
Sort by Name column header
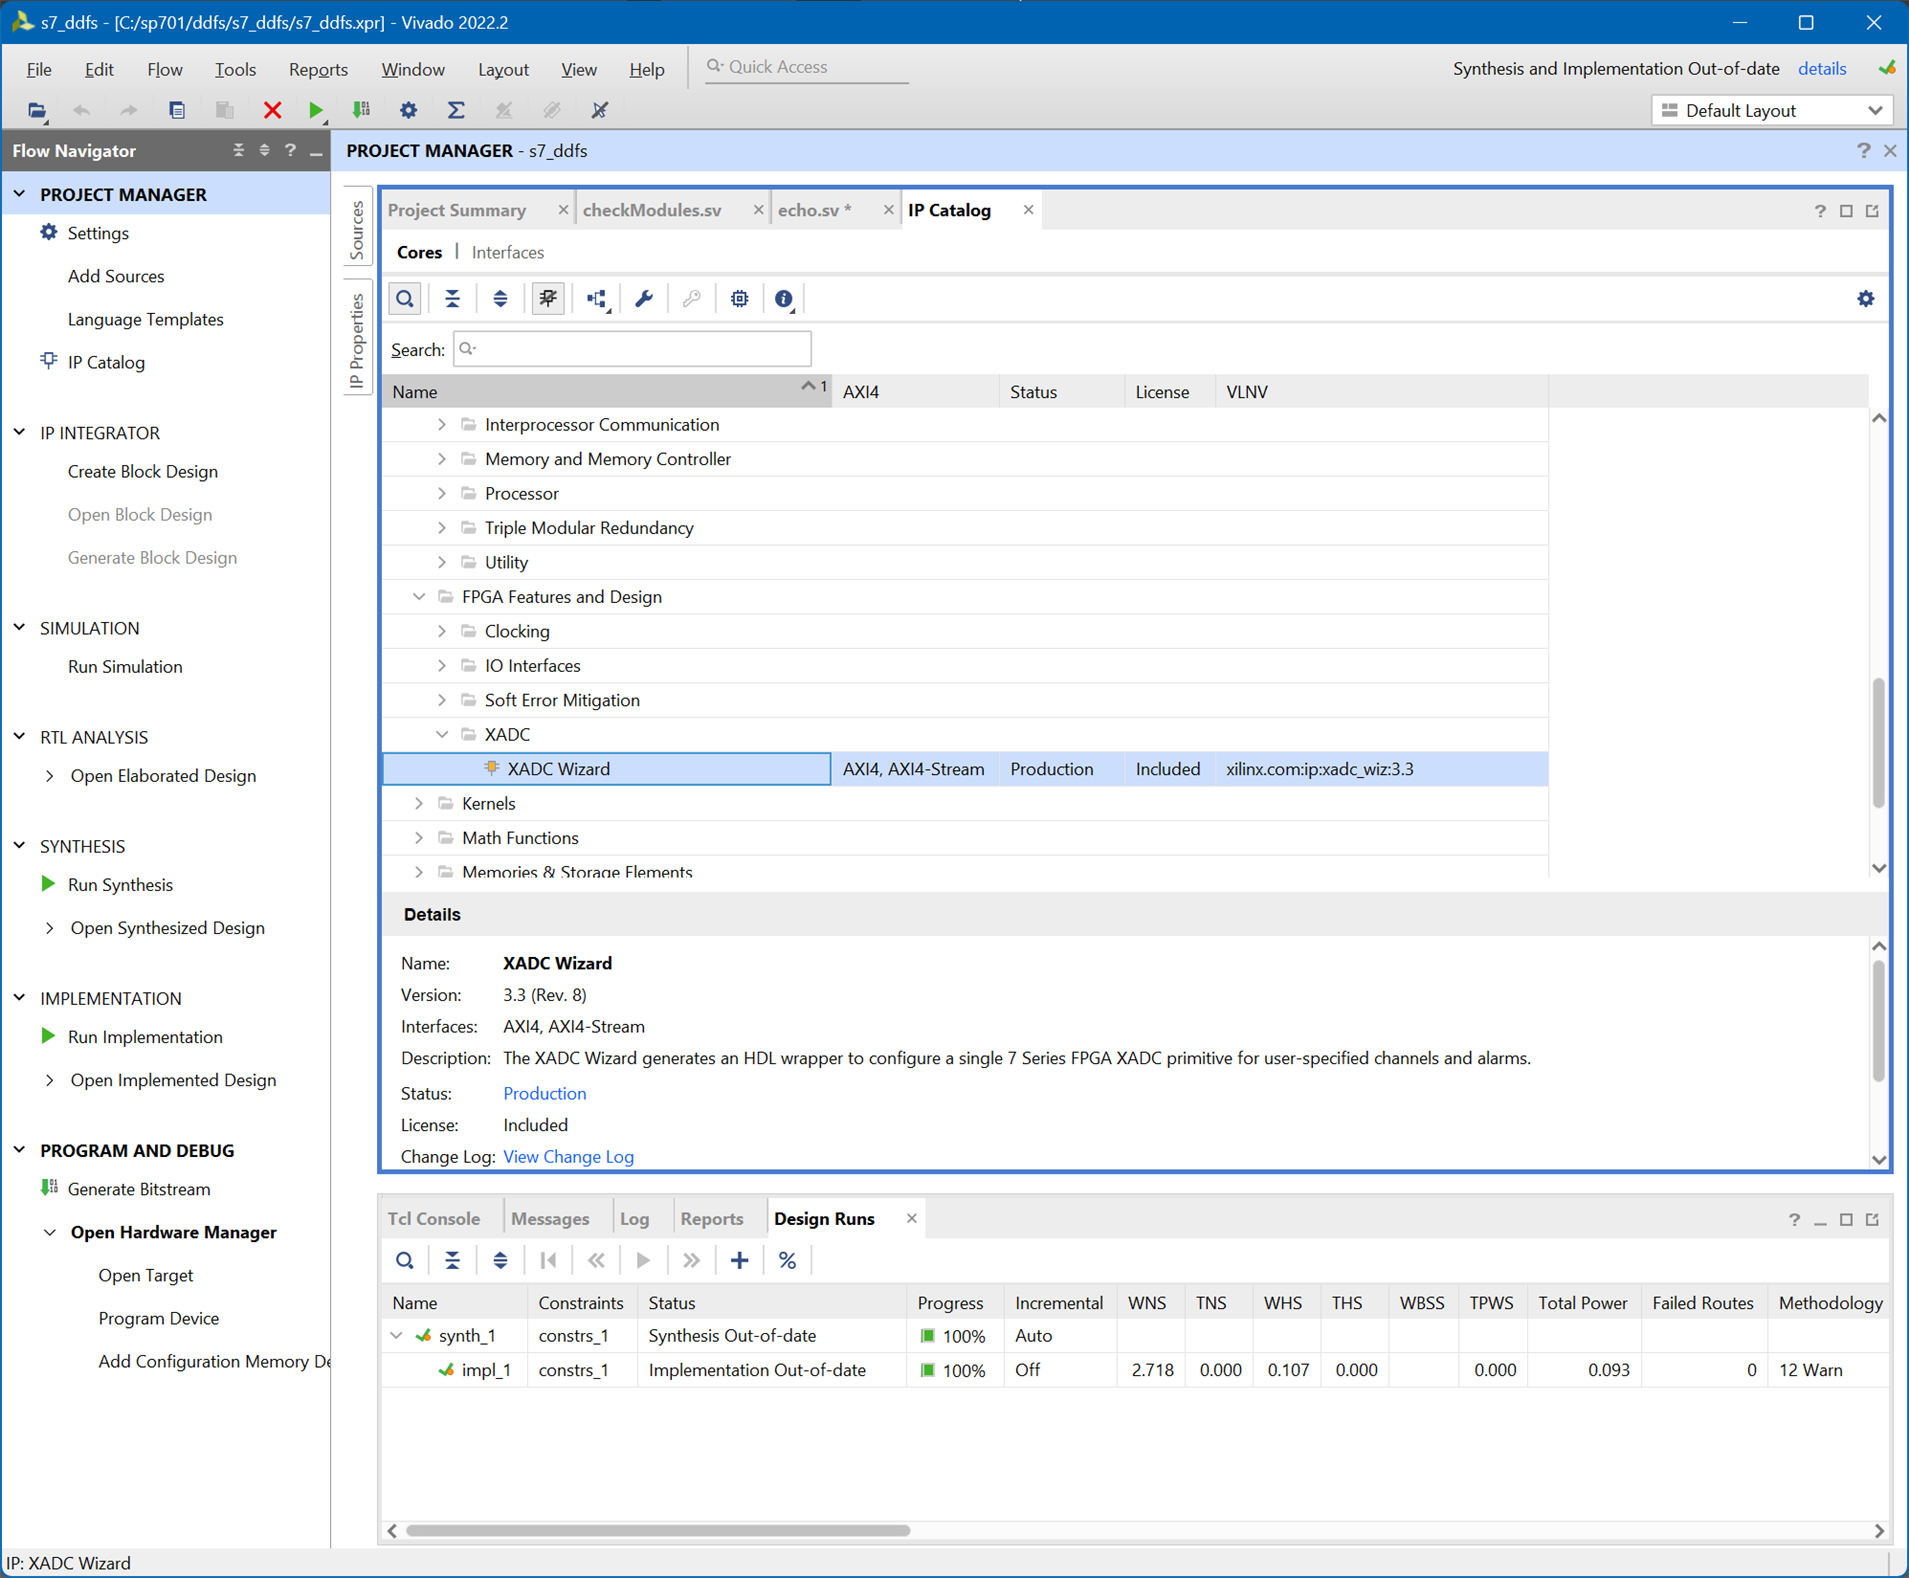[606, 392]
